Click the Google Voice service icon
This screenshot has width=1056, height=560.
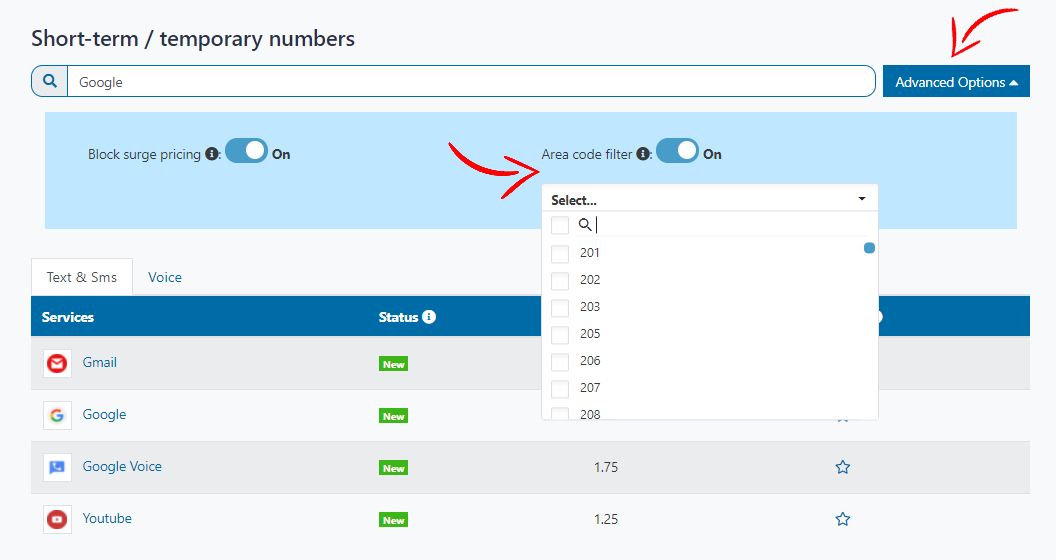pyautogui.click(x=57, y=467)
